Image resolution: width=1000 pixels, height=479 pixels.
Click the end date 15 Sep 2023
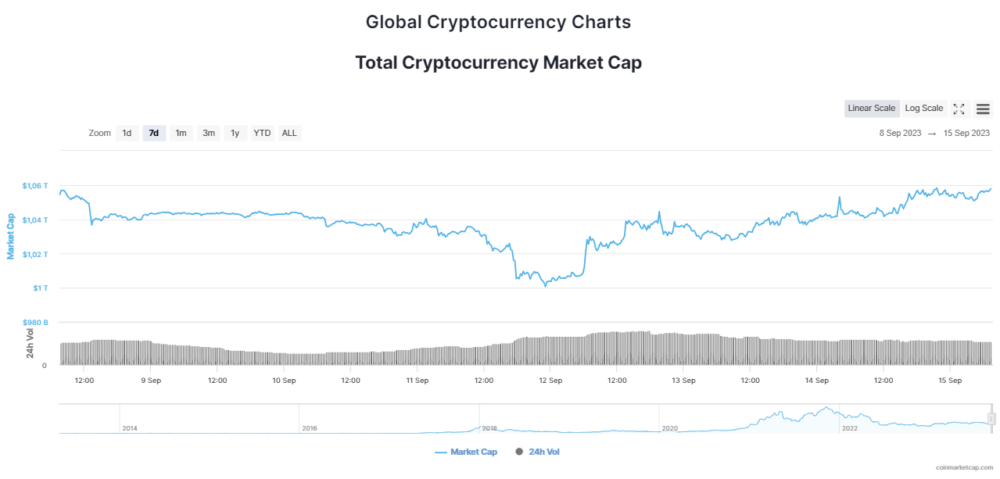pos(966,133)
